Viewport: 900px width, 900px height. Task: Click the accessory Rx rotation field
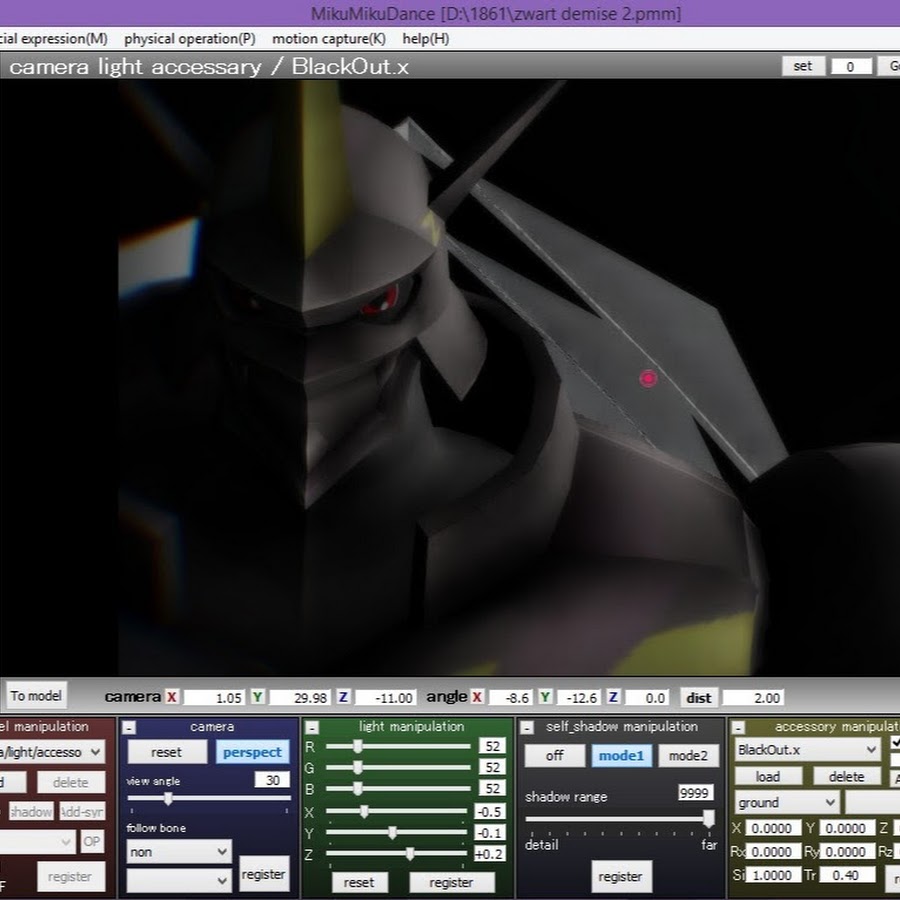tap(773, 851)
